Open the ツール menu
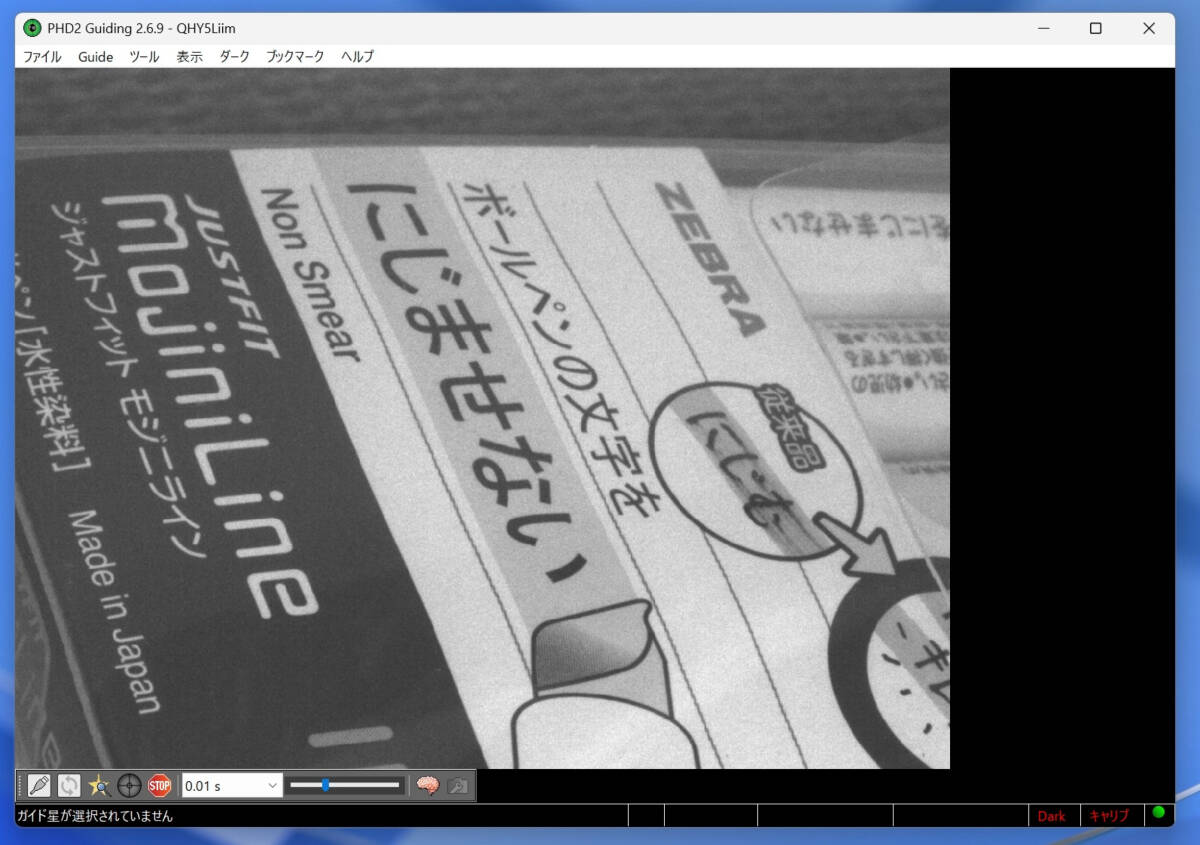1200x845 pixels. [144, 57]
